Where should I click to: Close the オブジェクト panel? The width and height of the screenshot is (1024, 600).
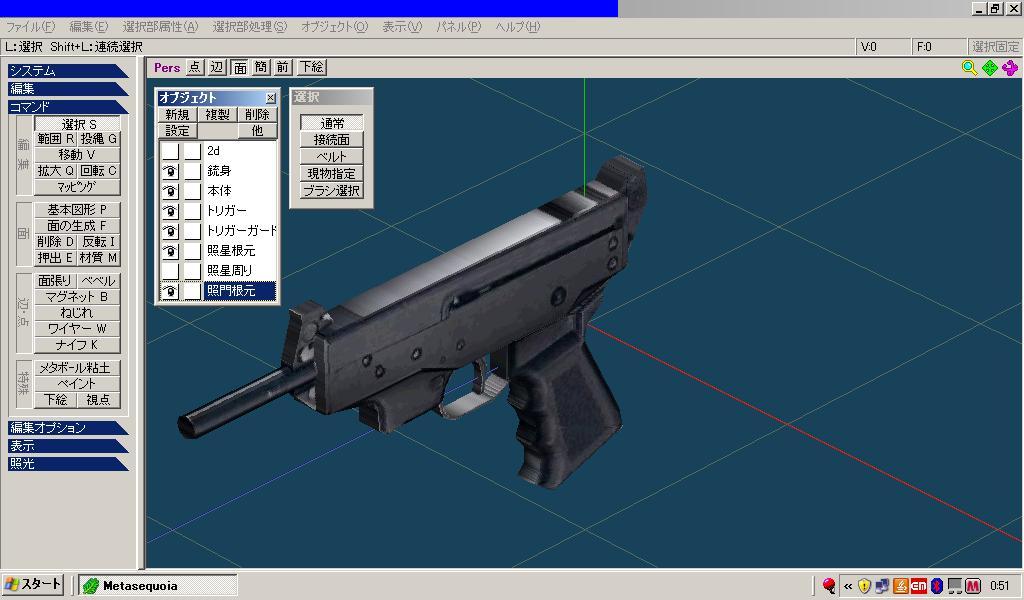coord(270,98)
